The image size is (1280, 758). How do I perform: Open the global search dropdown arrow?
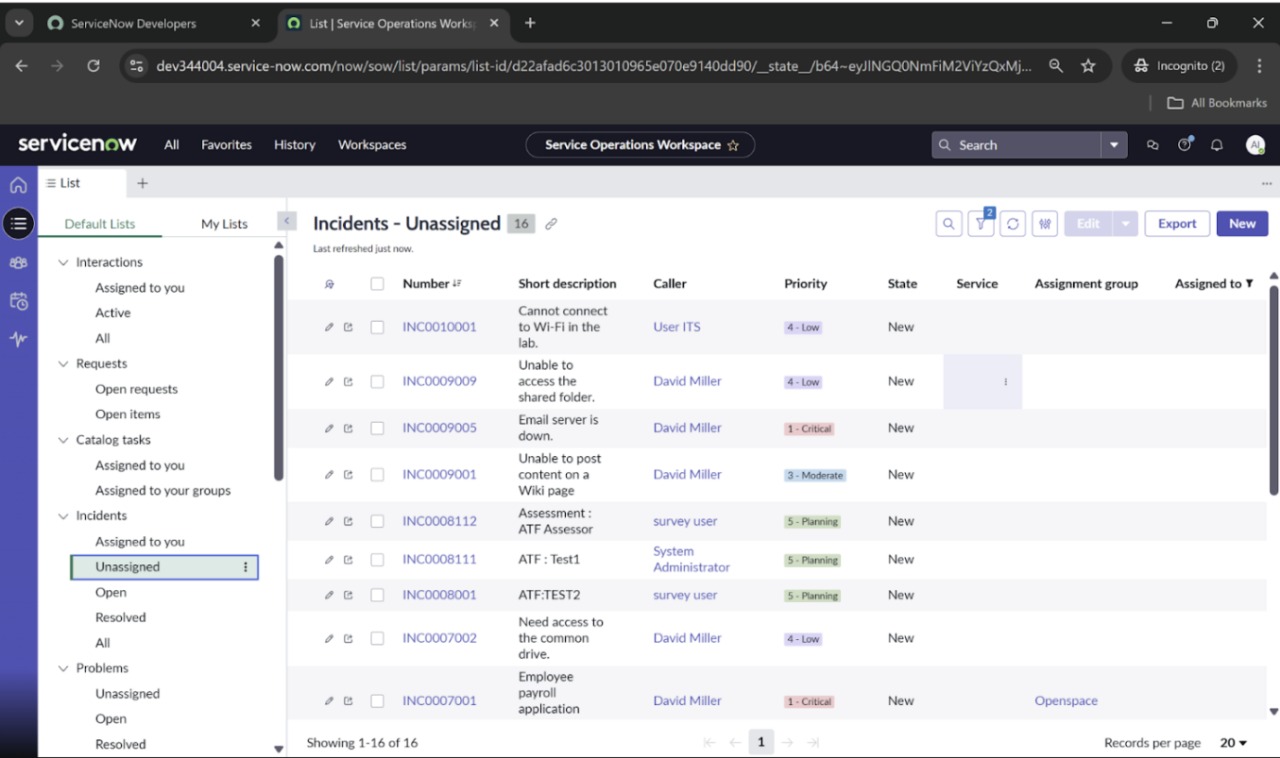point(1115,145)
